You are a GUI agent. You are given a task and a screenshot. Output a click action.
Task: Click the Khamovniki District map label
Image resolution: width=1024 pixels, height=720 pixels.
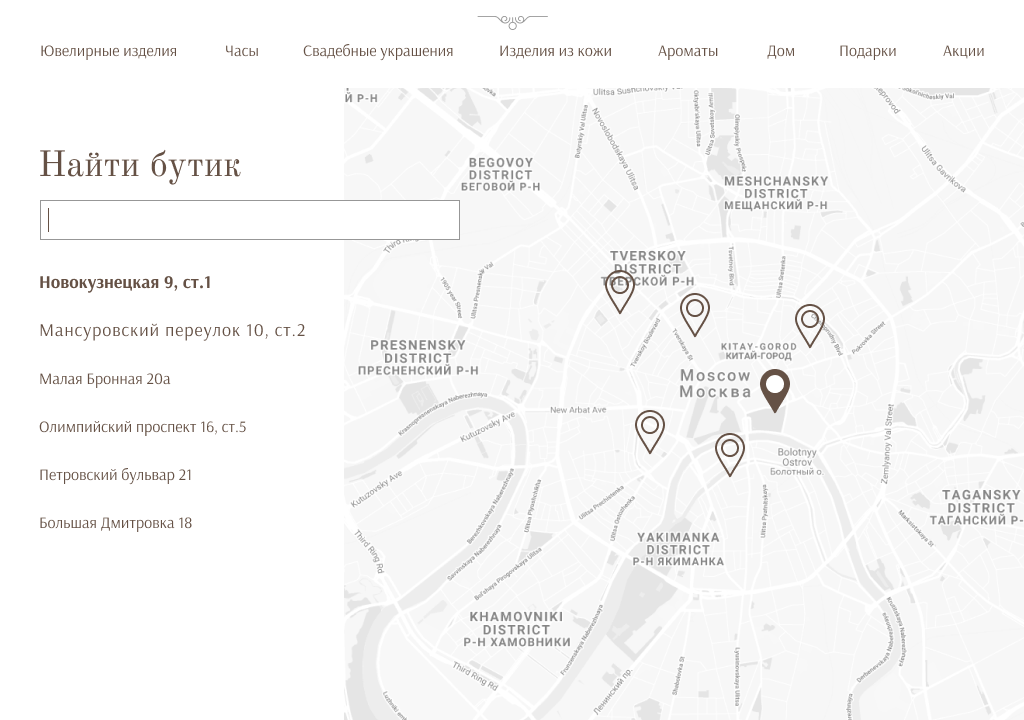(x=517, y=629)
